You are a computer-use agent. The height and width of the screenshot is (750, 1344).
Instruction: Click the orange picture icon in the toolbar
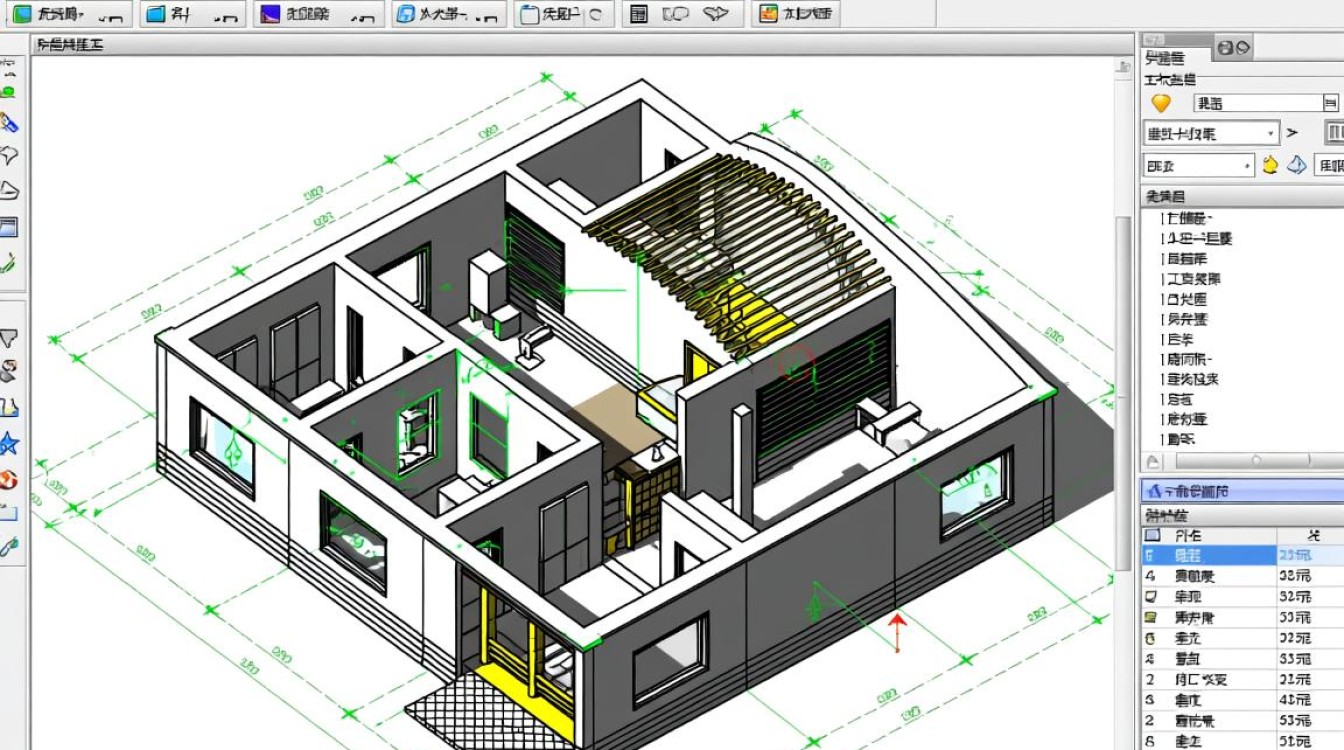(x=768, y=14)
